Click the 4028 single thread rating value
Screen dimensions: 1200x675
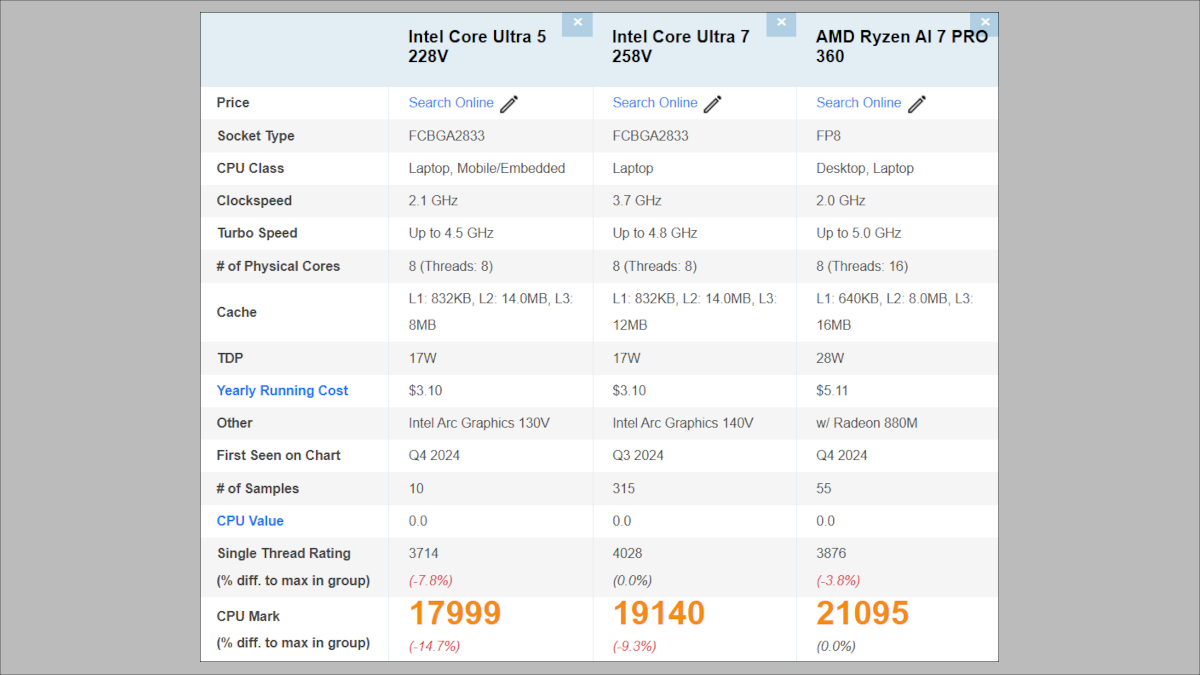627,553
